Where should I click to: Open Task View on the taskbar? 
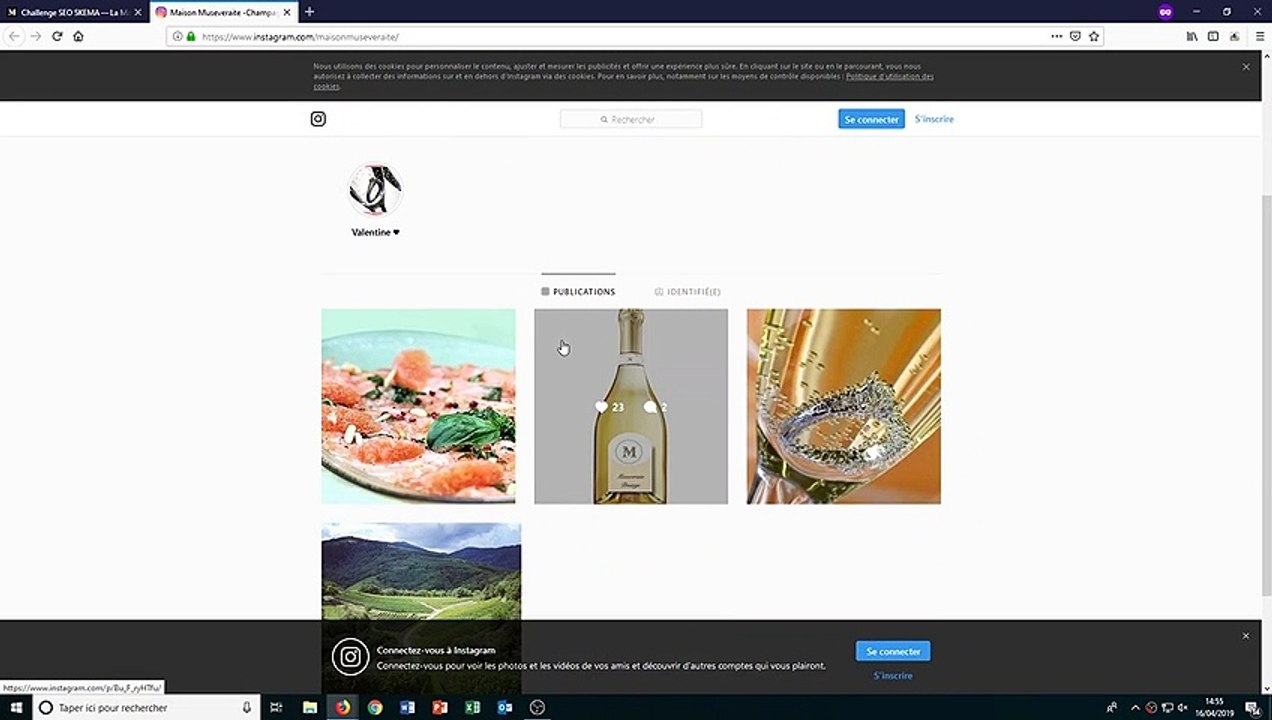[x=277, y=707]
